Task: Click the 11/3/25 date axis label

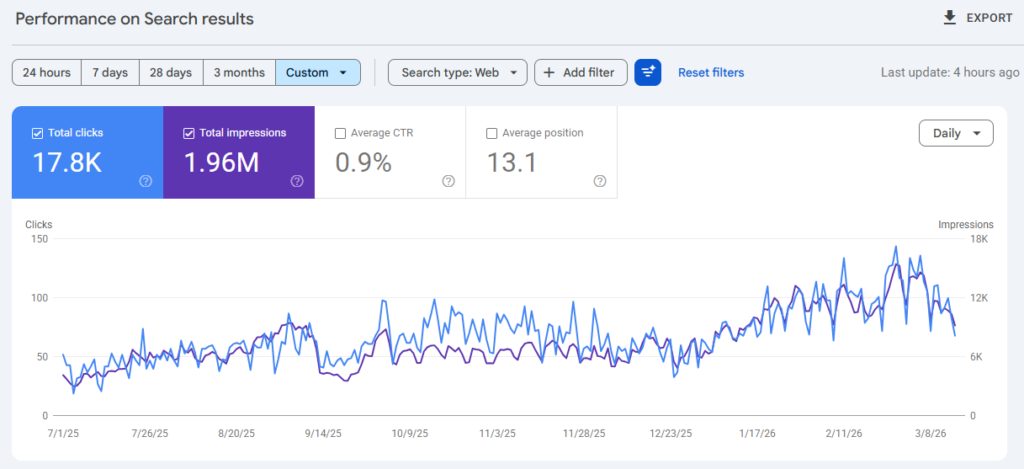Action: click(x=497, y=433)
